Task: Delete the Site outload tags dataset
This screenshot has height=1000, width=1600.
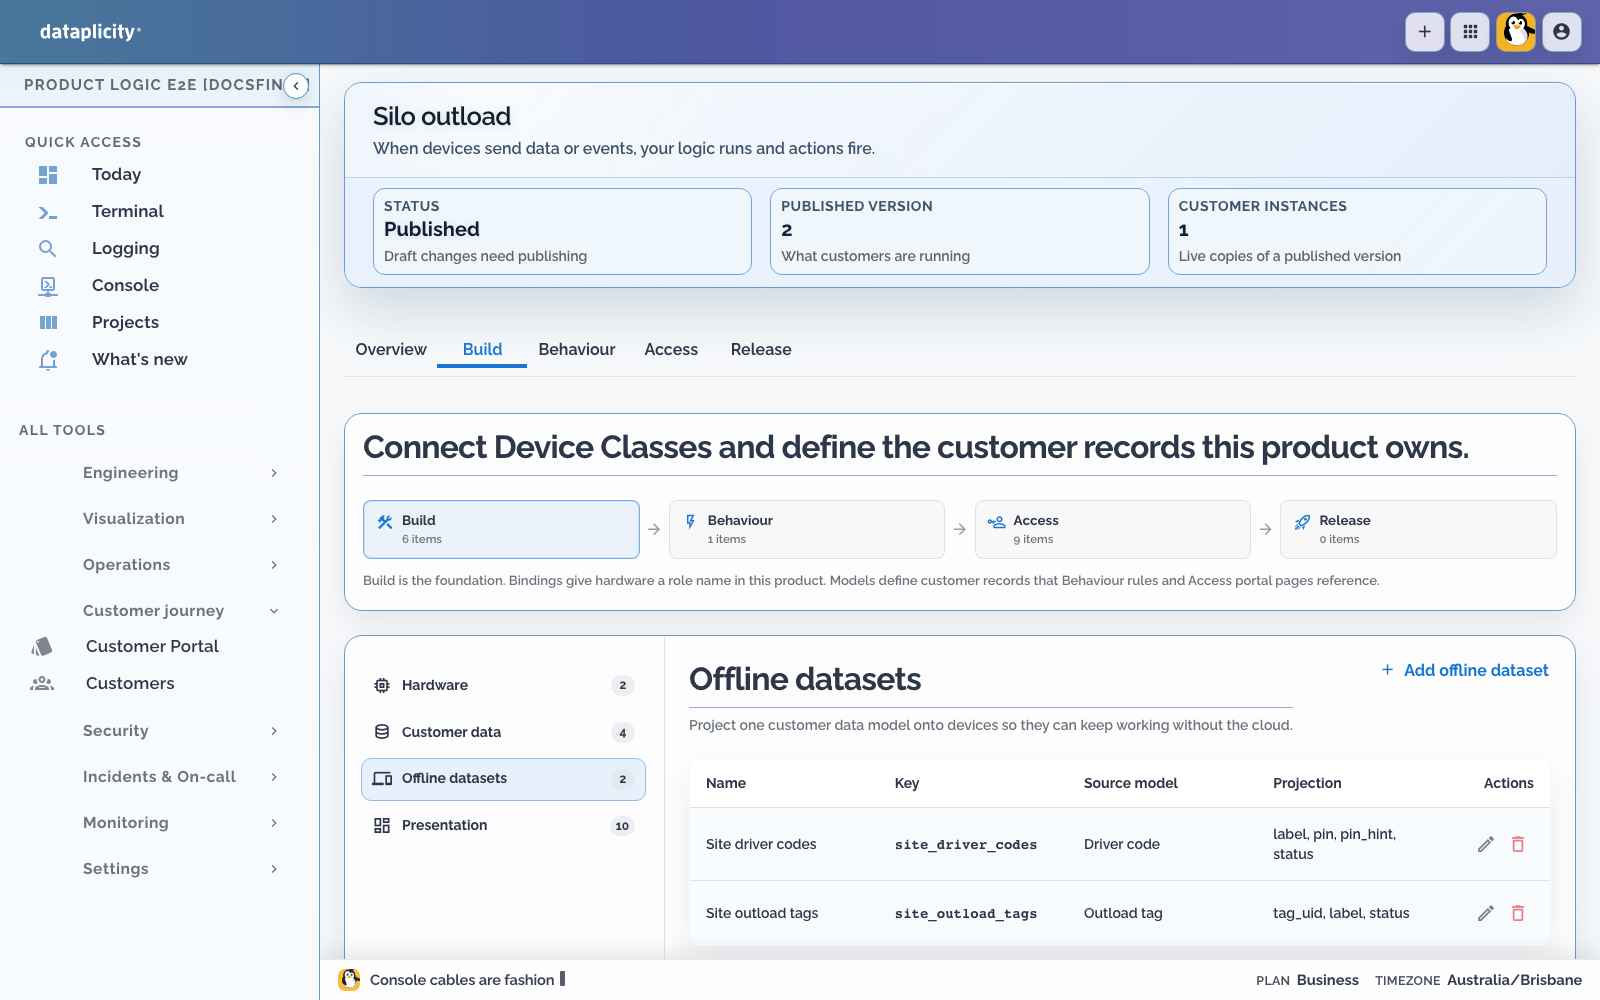Action: click(x=1518, y=914)
